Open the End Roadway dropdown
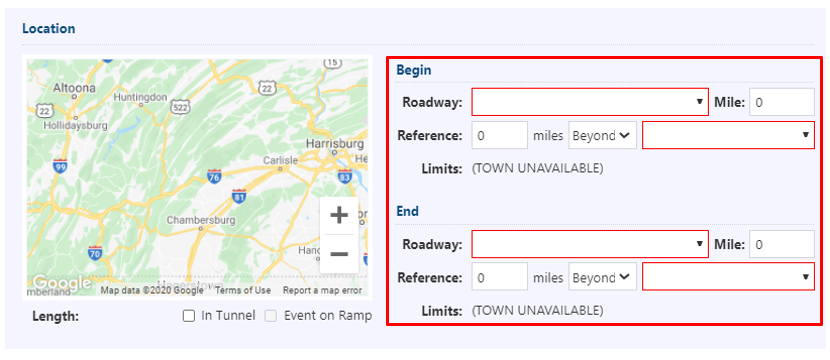 click(x=590, y=244)
